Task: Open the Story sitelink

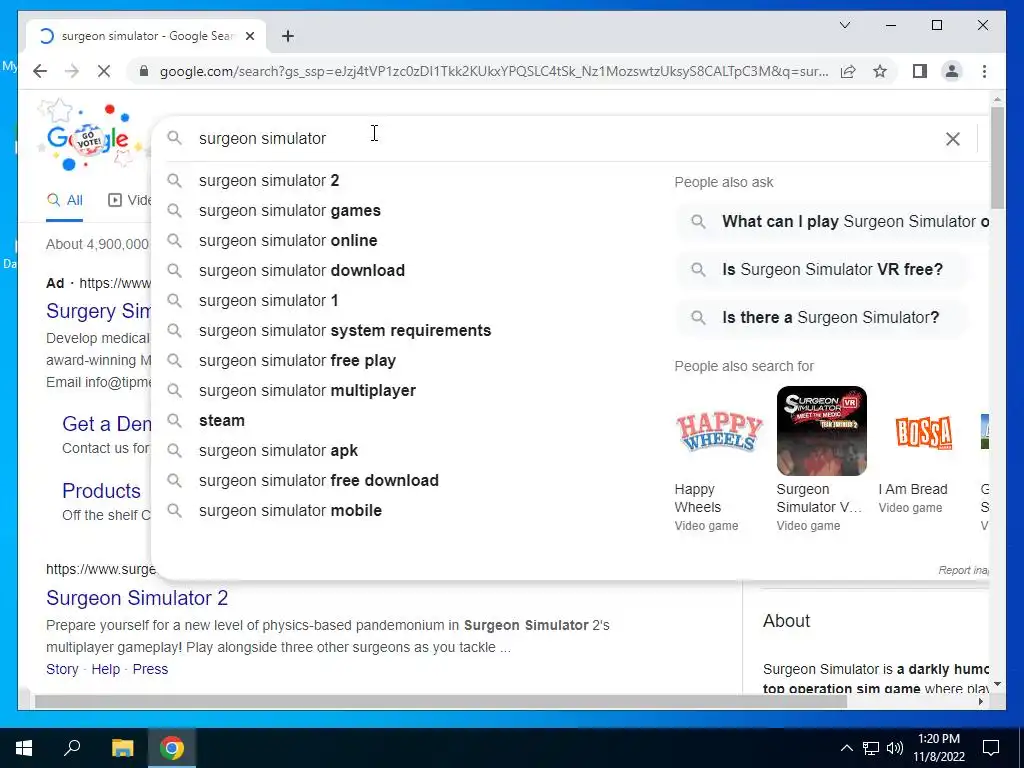Action: pyautogui.click(x=62, y=669)
